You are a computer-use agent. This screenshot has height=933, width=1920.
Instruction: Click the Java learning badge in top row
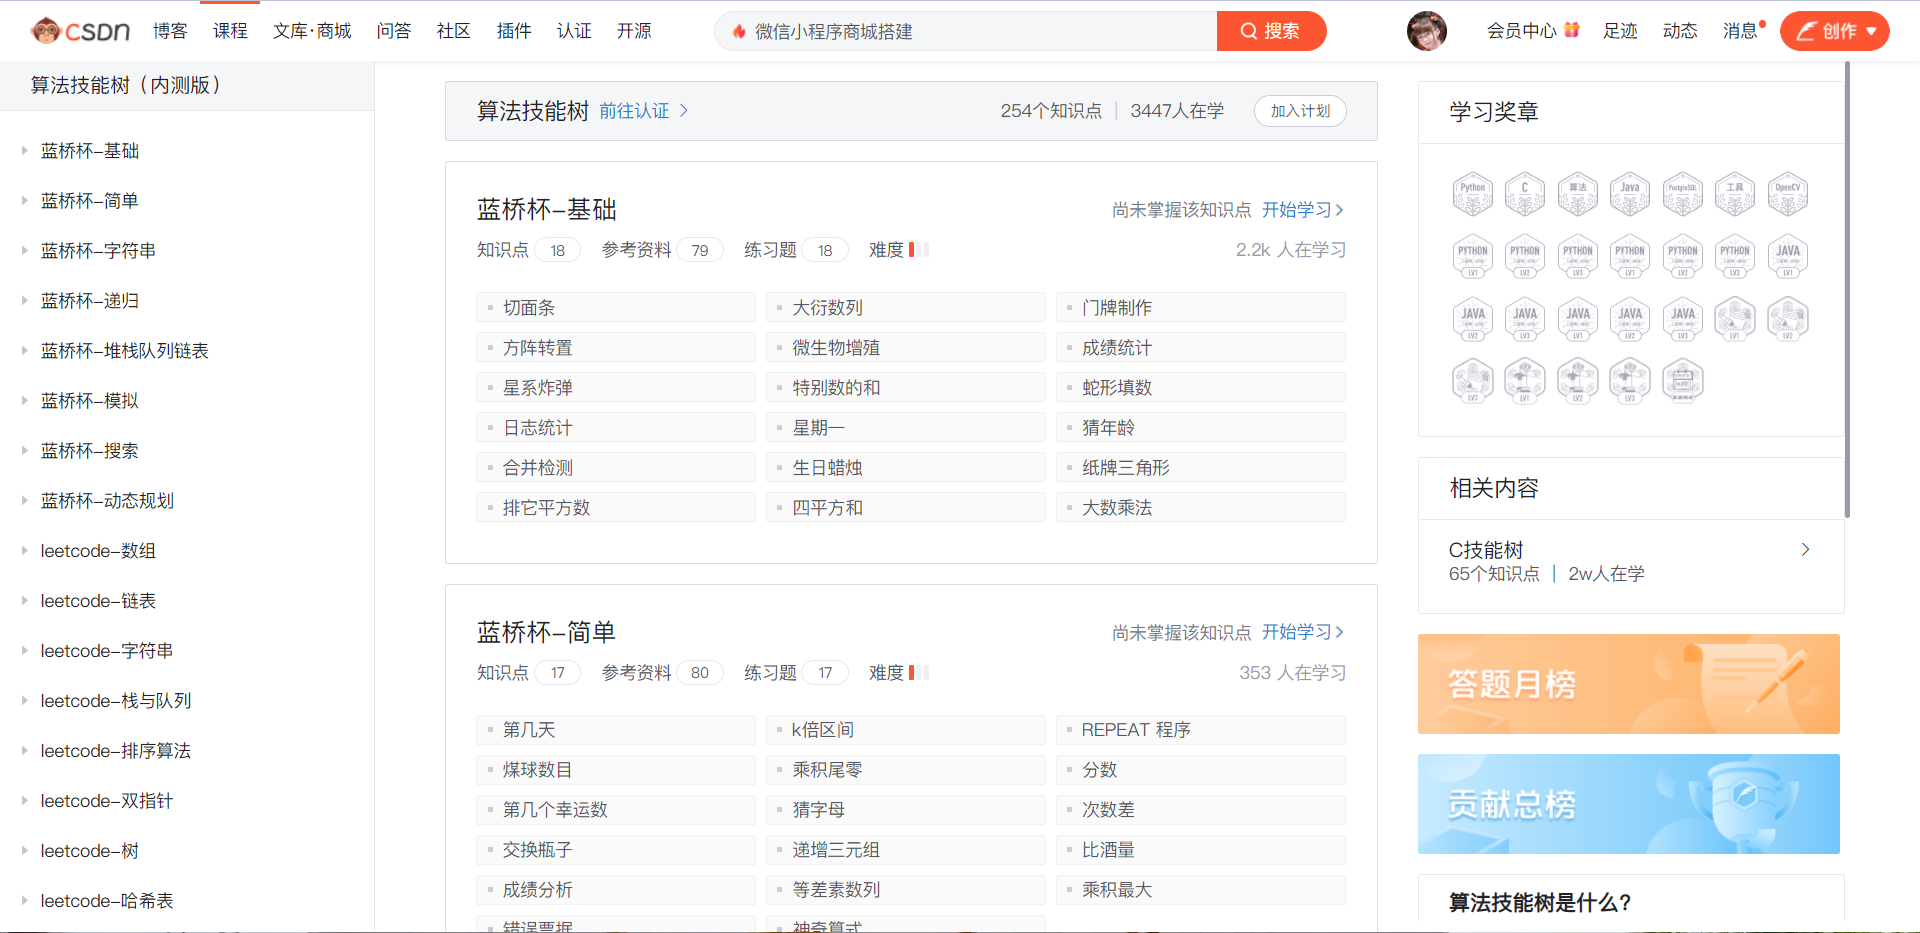tap(1630, 194)
